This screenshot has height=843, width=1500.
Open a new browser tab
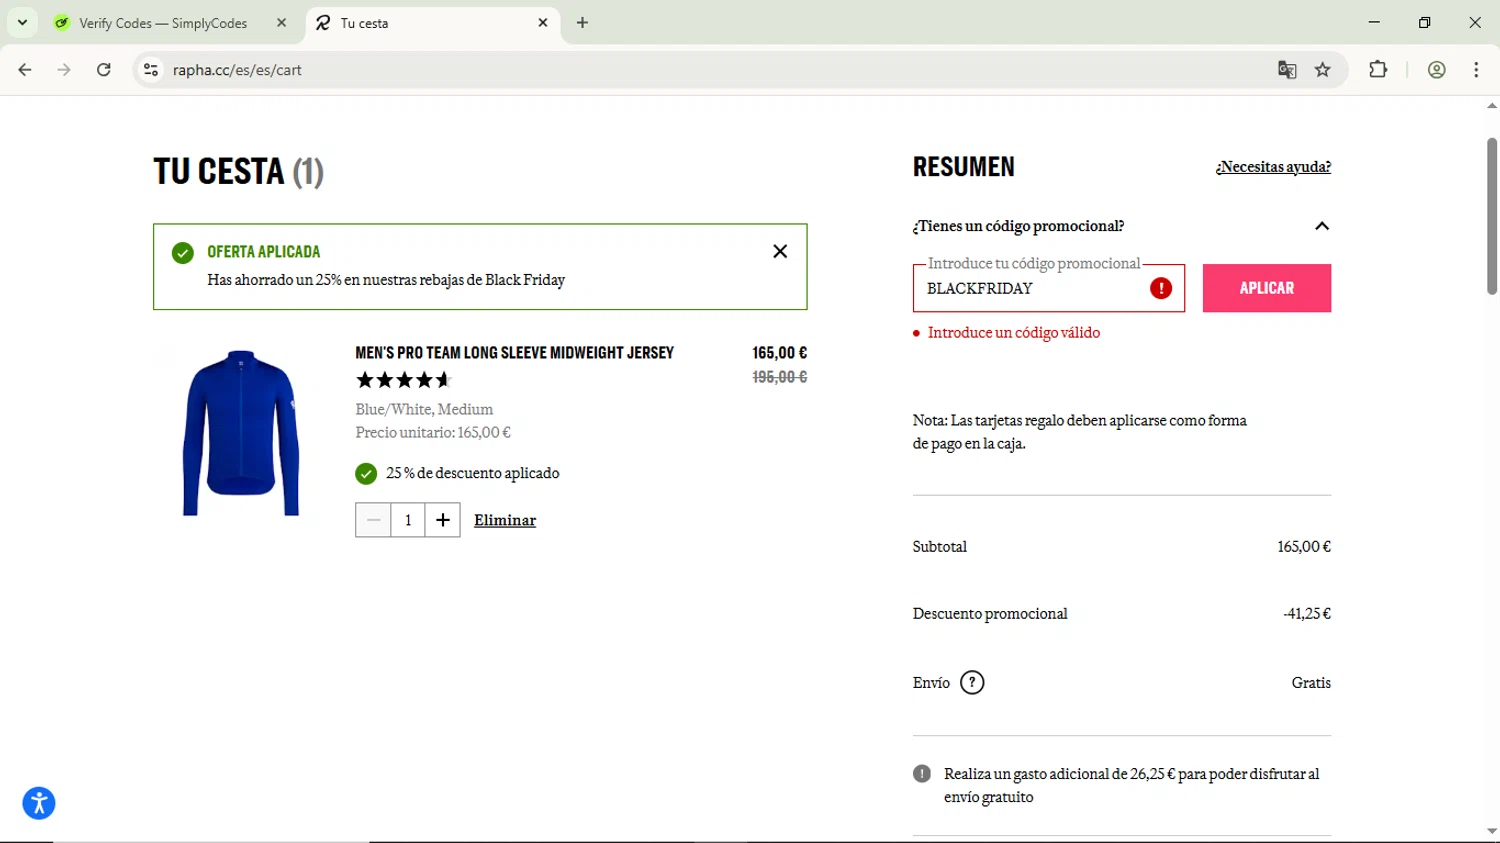pyautogui.click(x=582, y=23)
